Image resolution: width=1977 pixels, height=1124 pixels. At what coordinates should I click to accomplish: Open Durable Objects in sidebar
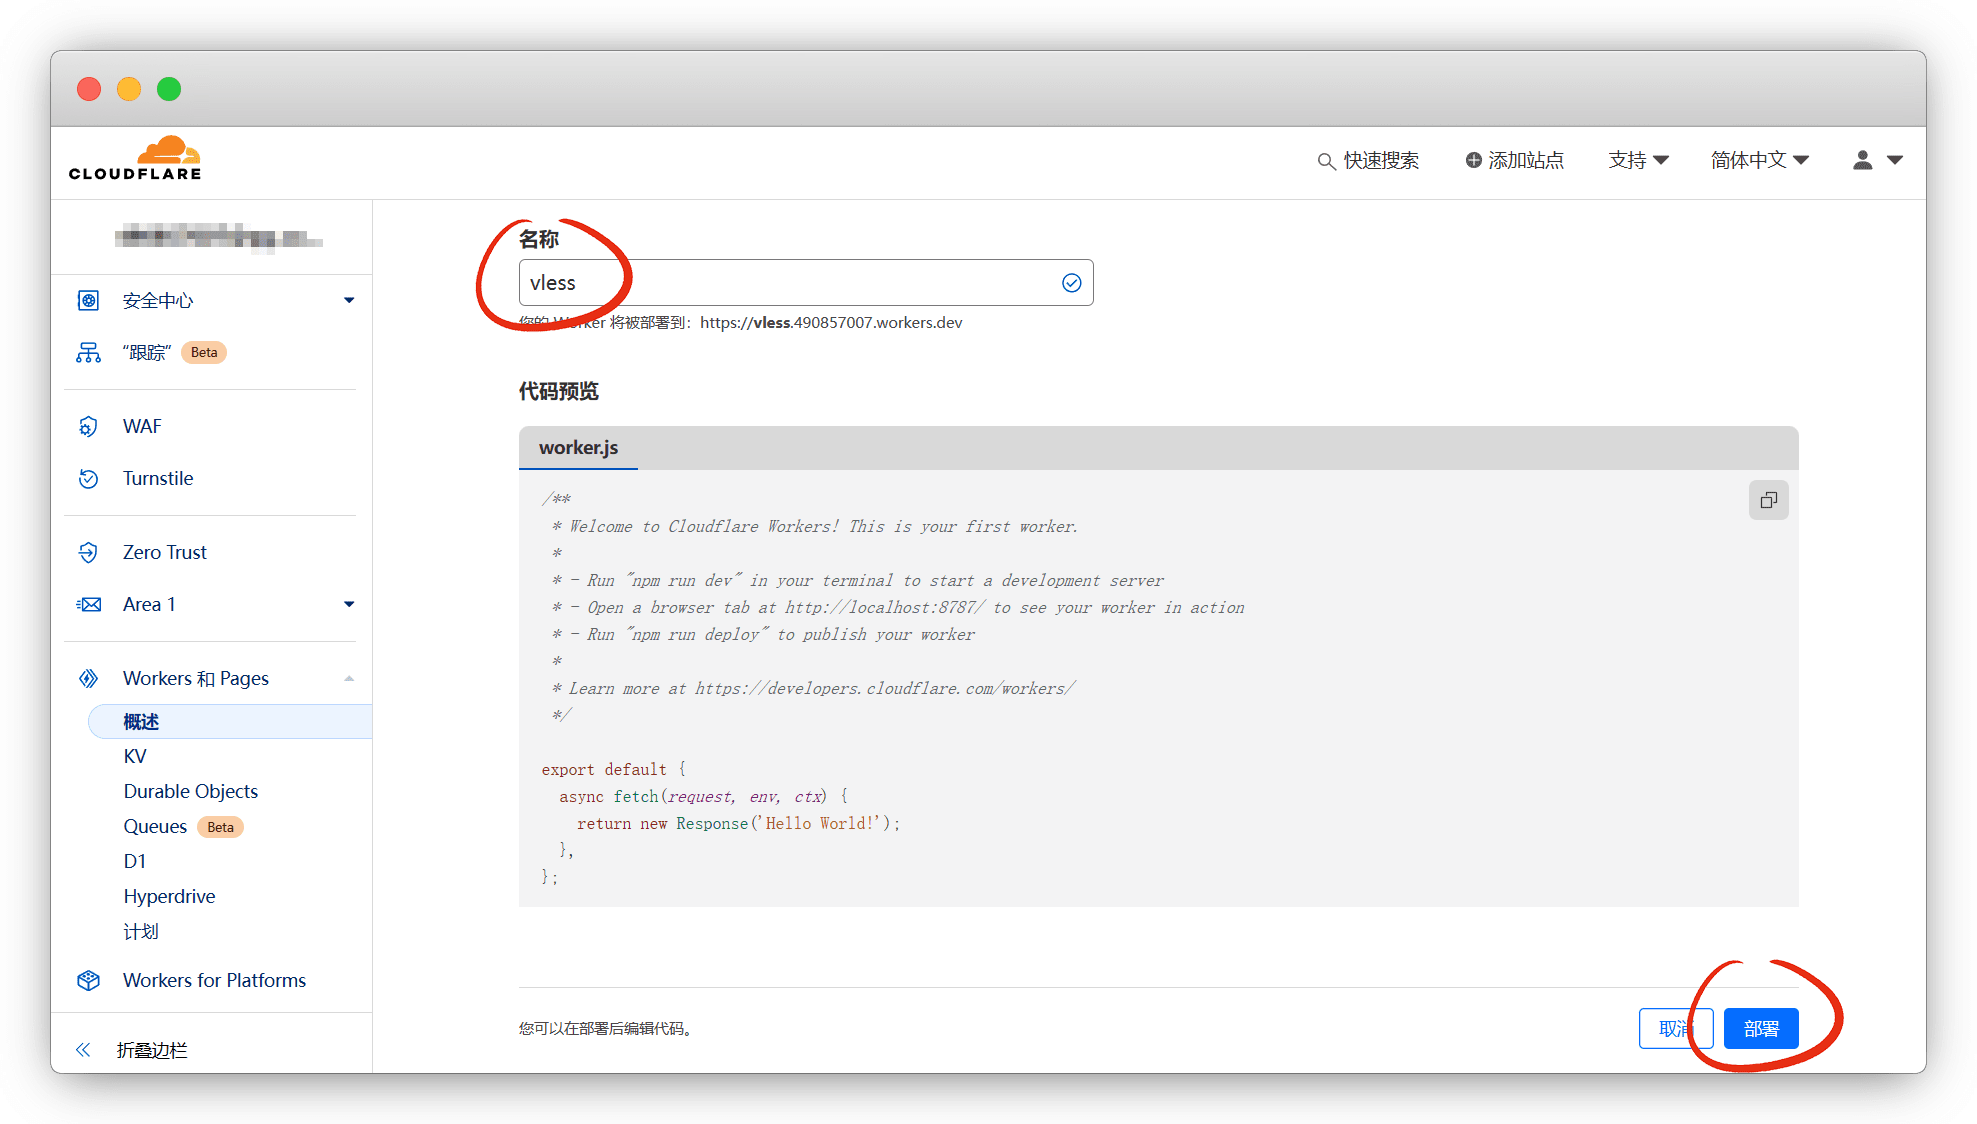pyautogui.click(x=190, y=792)
